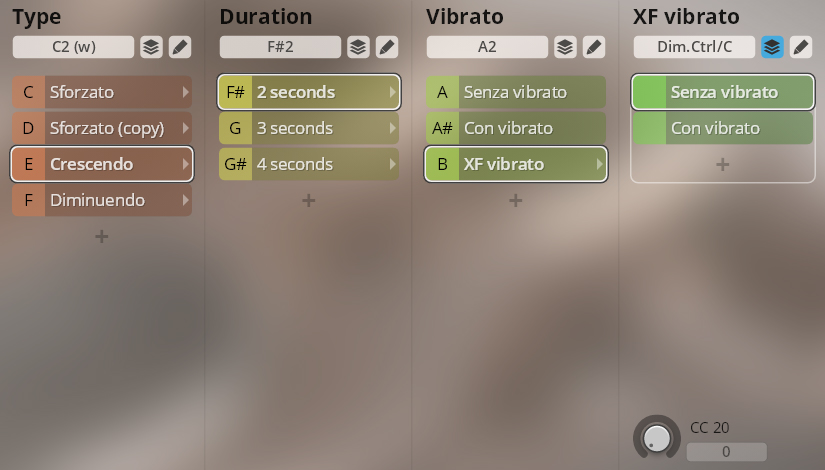Toggle the active blue layers icon in XF vibrato
This screenshot has width=825, height=470.
772,47
